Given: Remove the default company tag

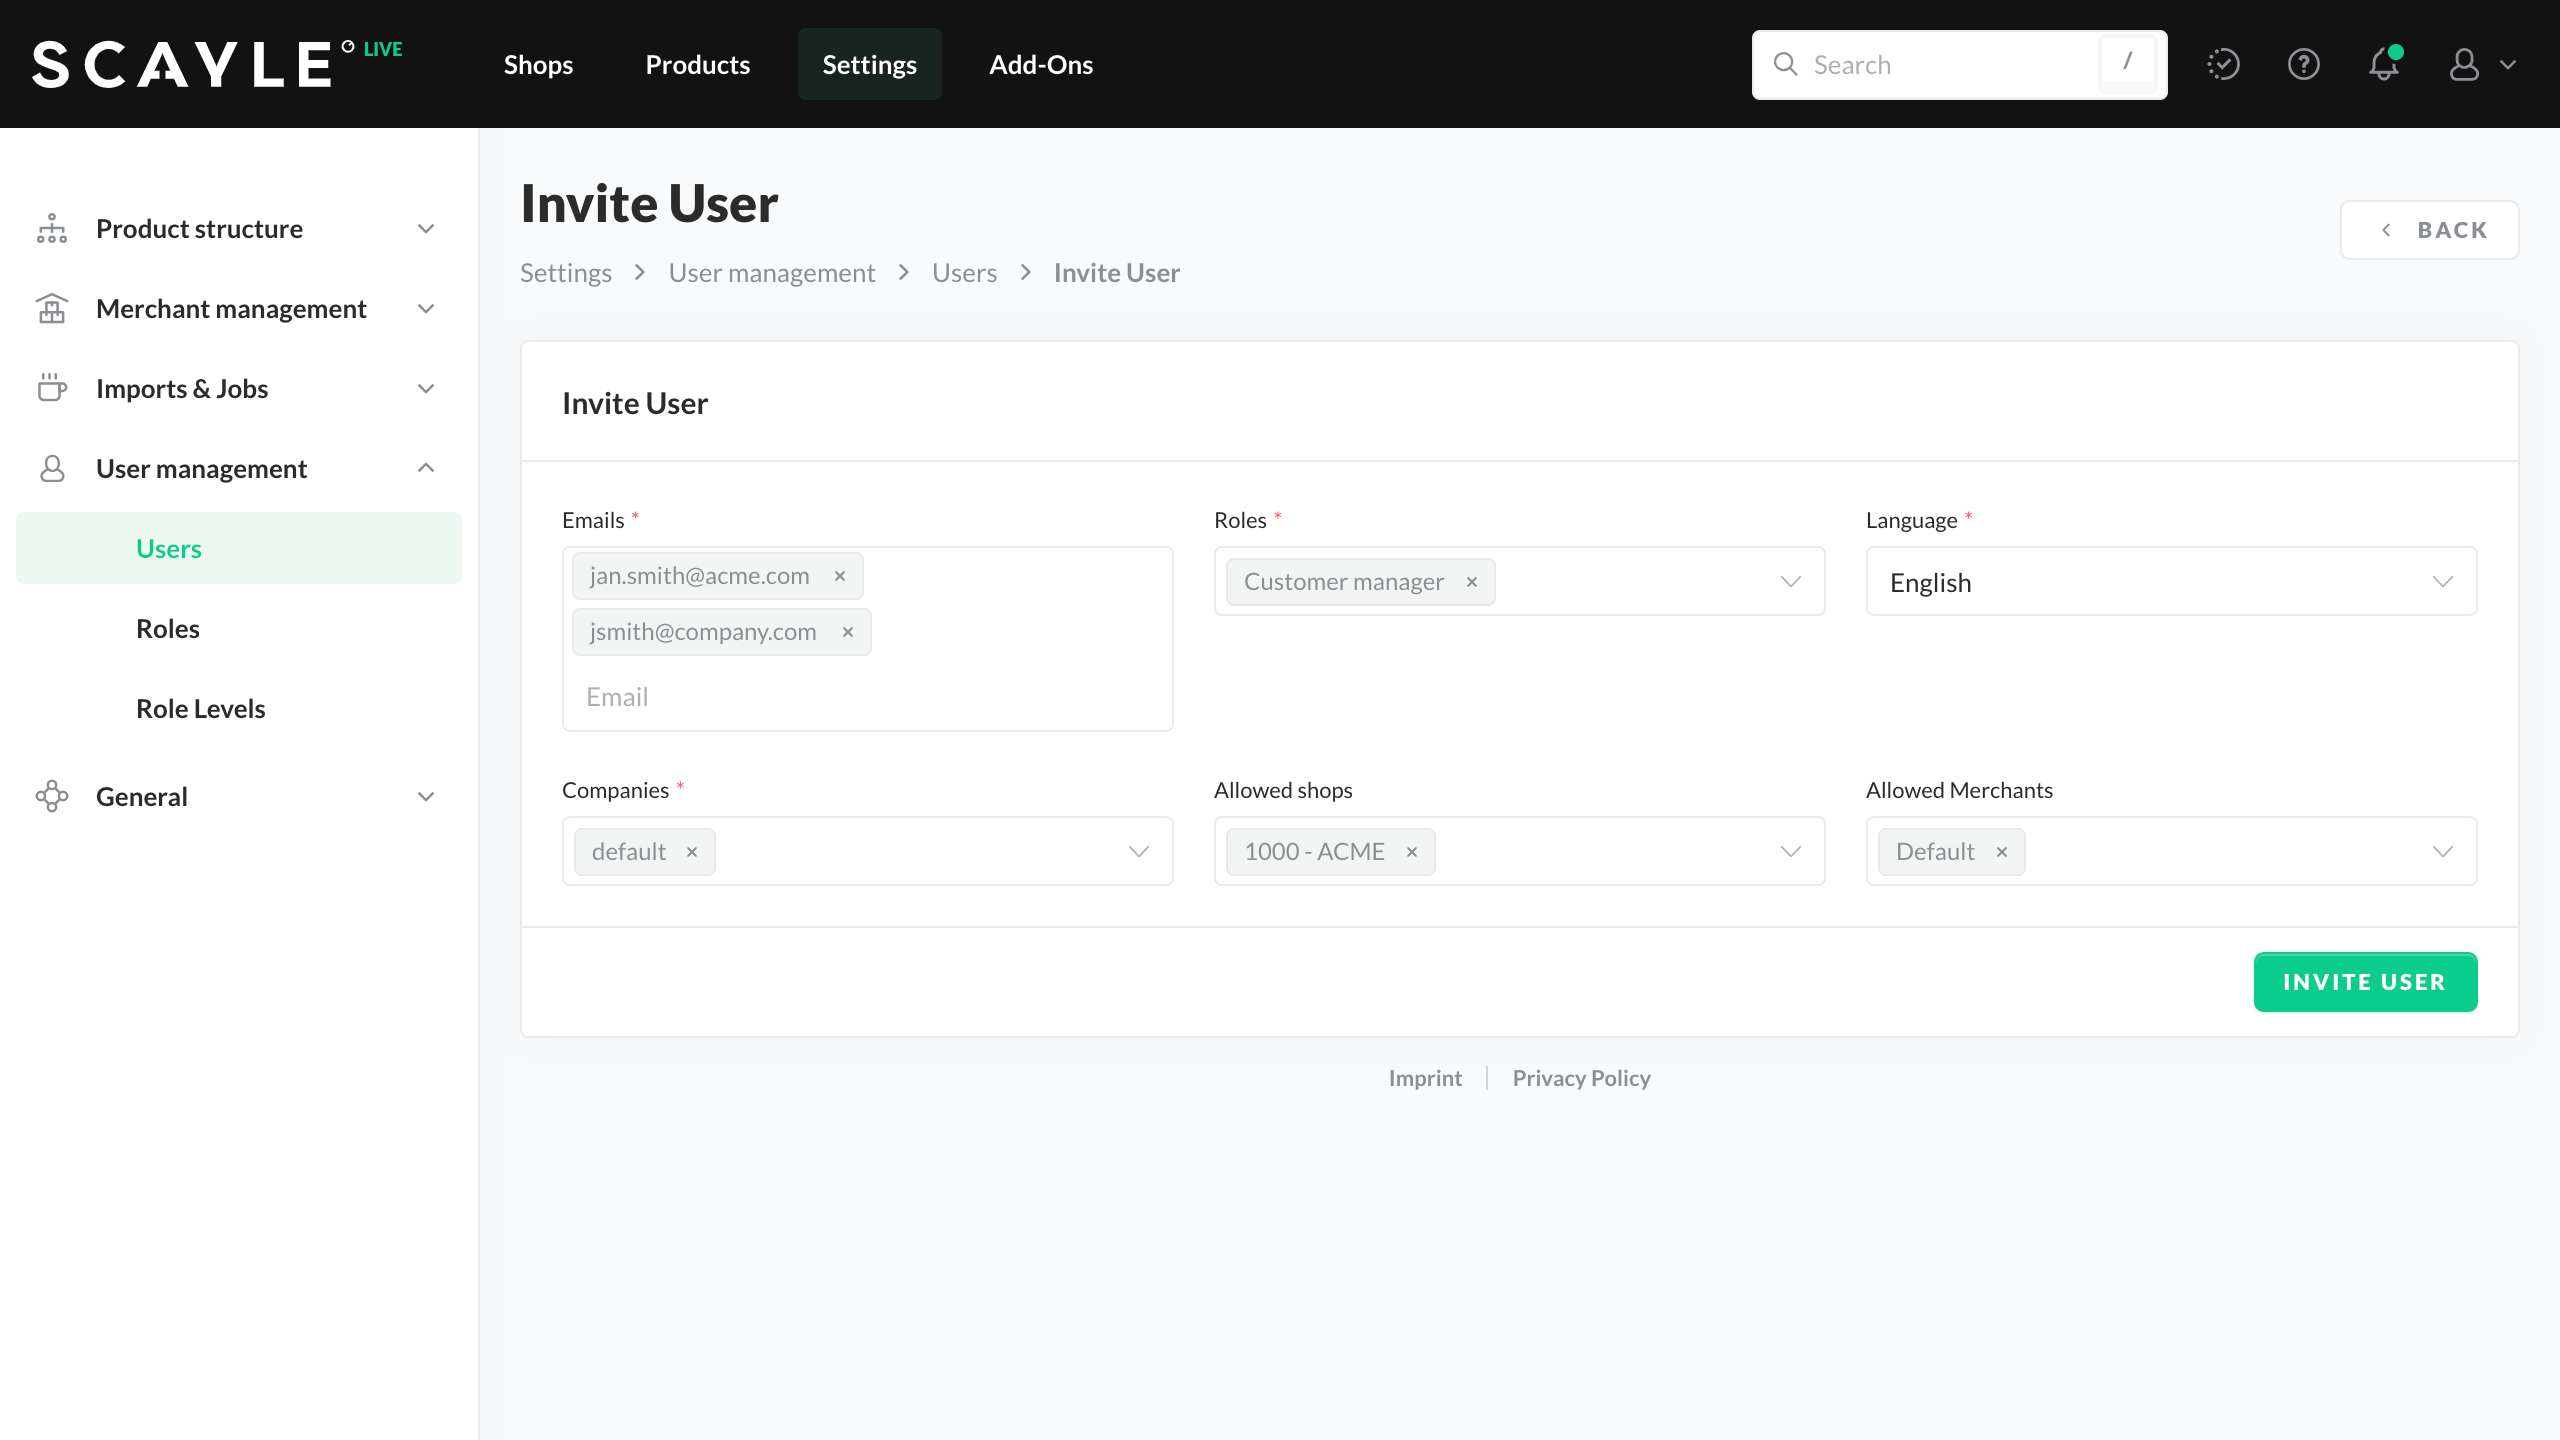Looking at the screenshot, I should 692,852.
